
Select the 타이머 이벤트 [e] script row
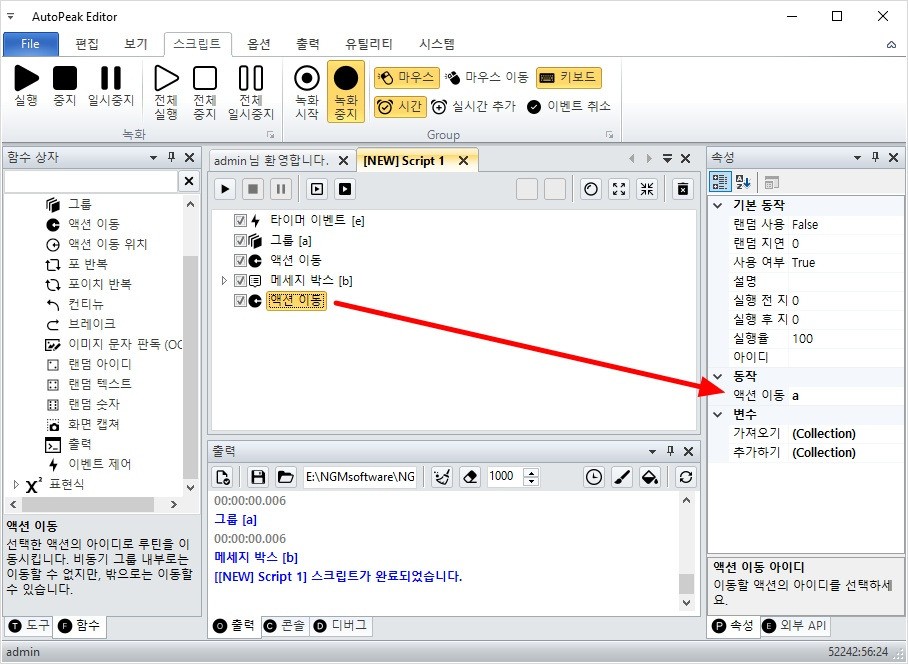pos(317,221)
